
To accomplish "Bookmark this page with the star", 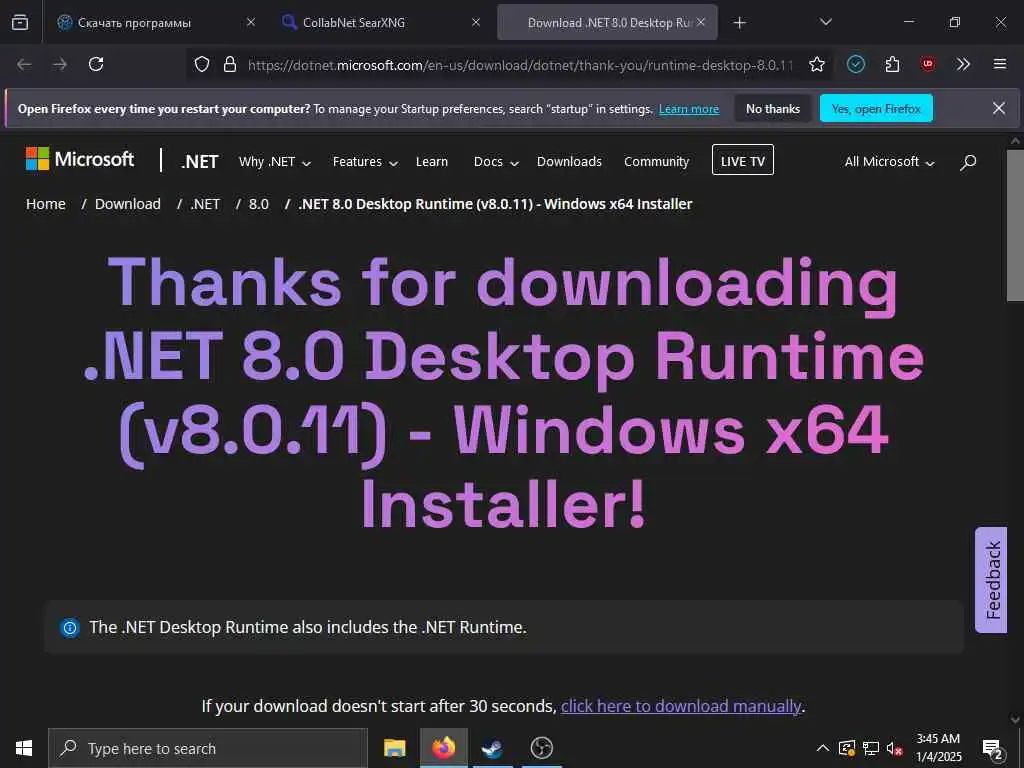I will (x=816, y=64).
